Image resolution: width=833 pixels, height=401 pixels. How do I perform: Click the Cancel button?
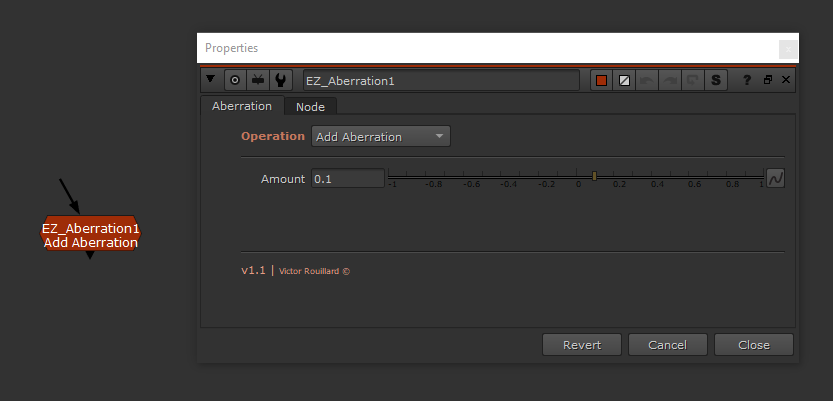coord(668,345)
